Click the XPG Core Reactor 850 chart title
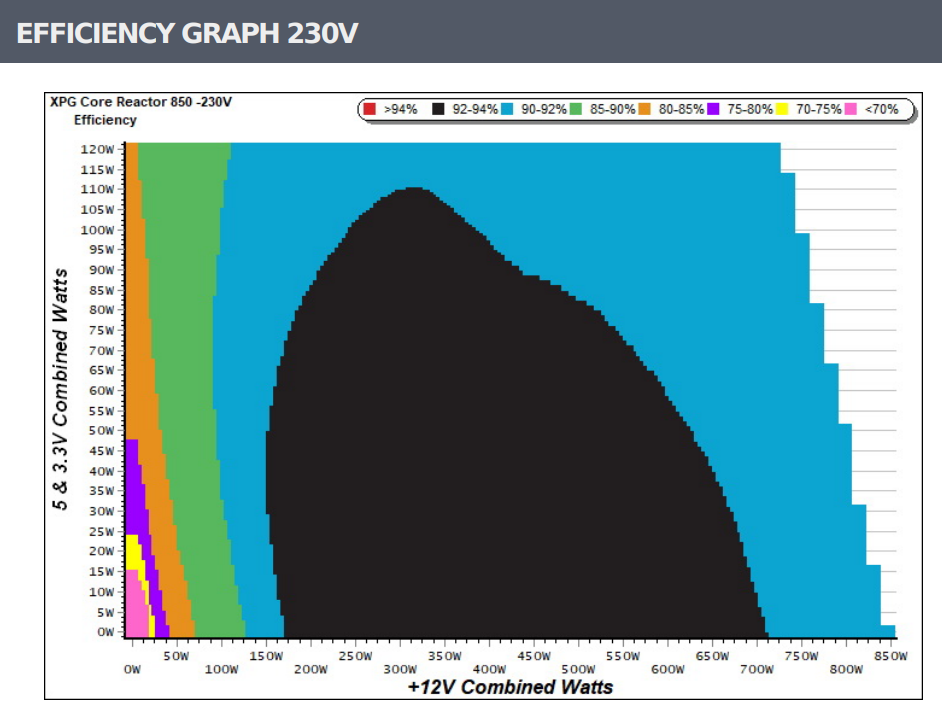The width and height of the screenshot is (942, 719). click(x=140, y=102)
